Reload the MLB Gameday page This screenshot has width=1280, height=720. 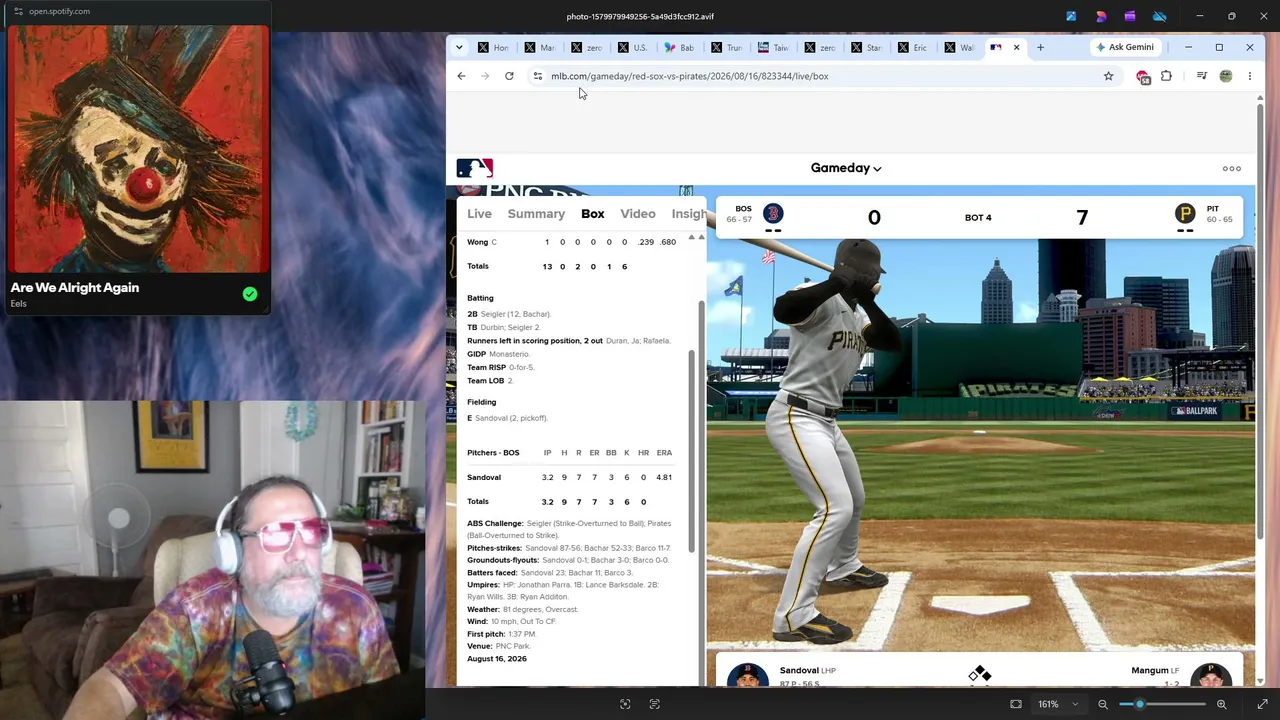point(509,76)
